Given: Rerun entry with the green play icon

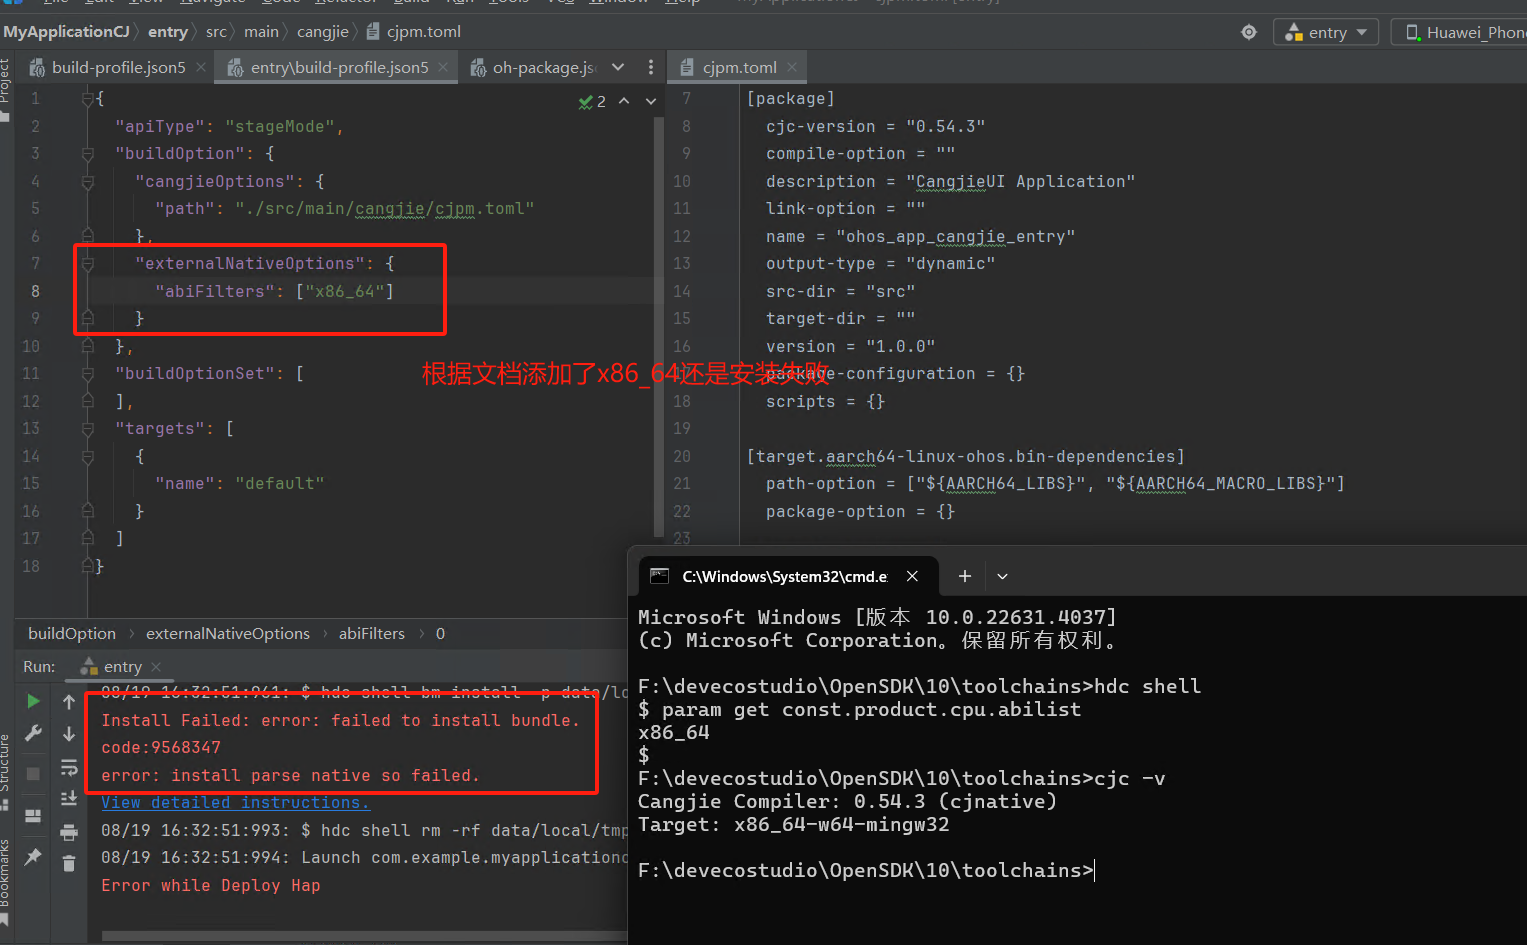Looking at the screenshot, I should (x=33, y=701).
